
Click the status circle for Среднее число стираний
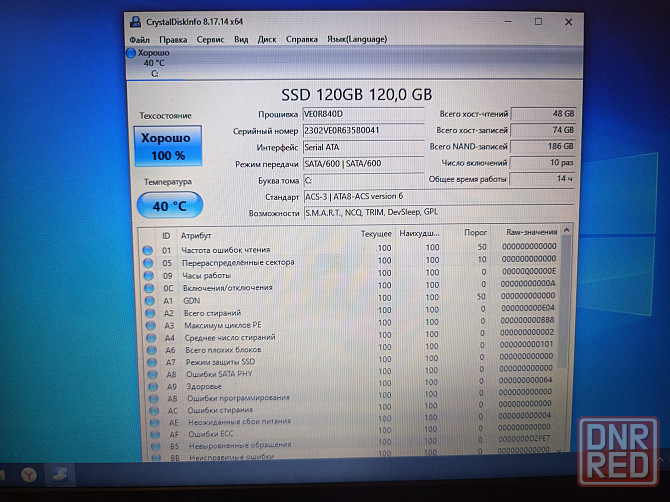coord(151,338)
